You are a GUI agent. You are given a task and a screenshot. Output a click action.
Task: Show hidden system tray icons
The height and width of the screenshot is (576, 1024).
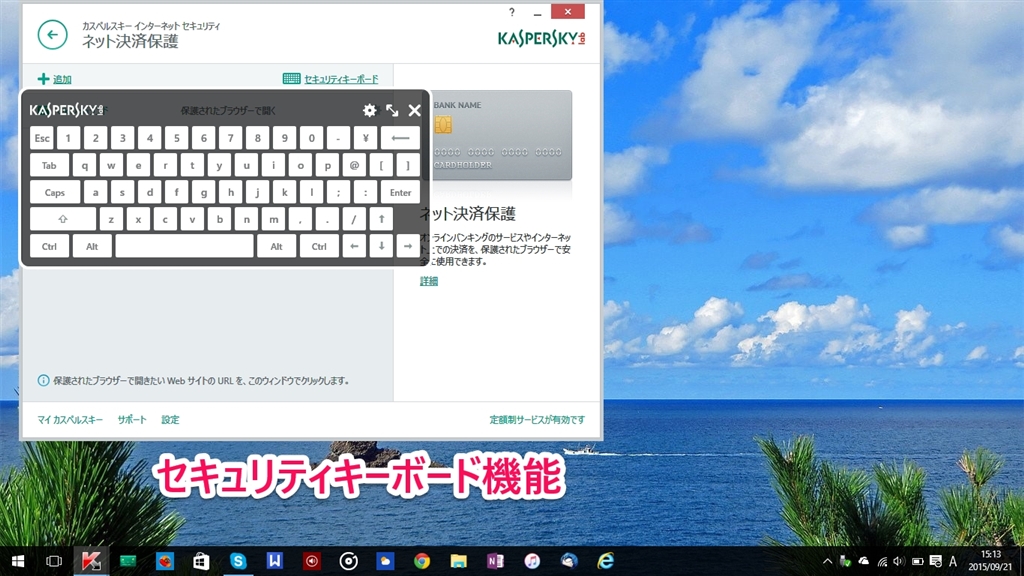(x=827, y=562)
